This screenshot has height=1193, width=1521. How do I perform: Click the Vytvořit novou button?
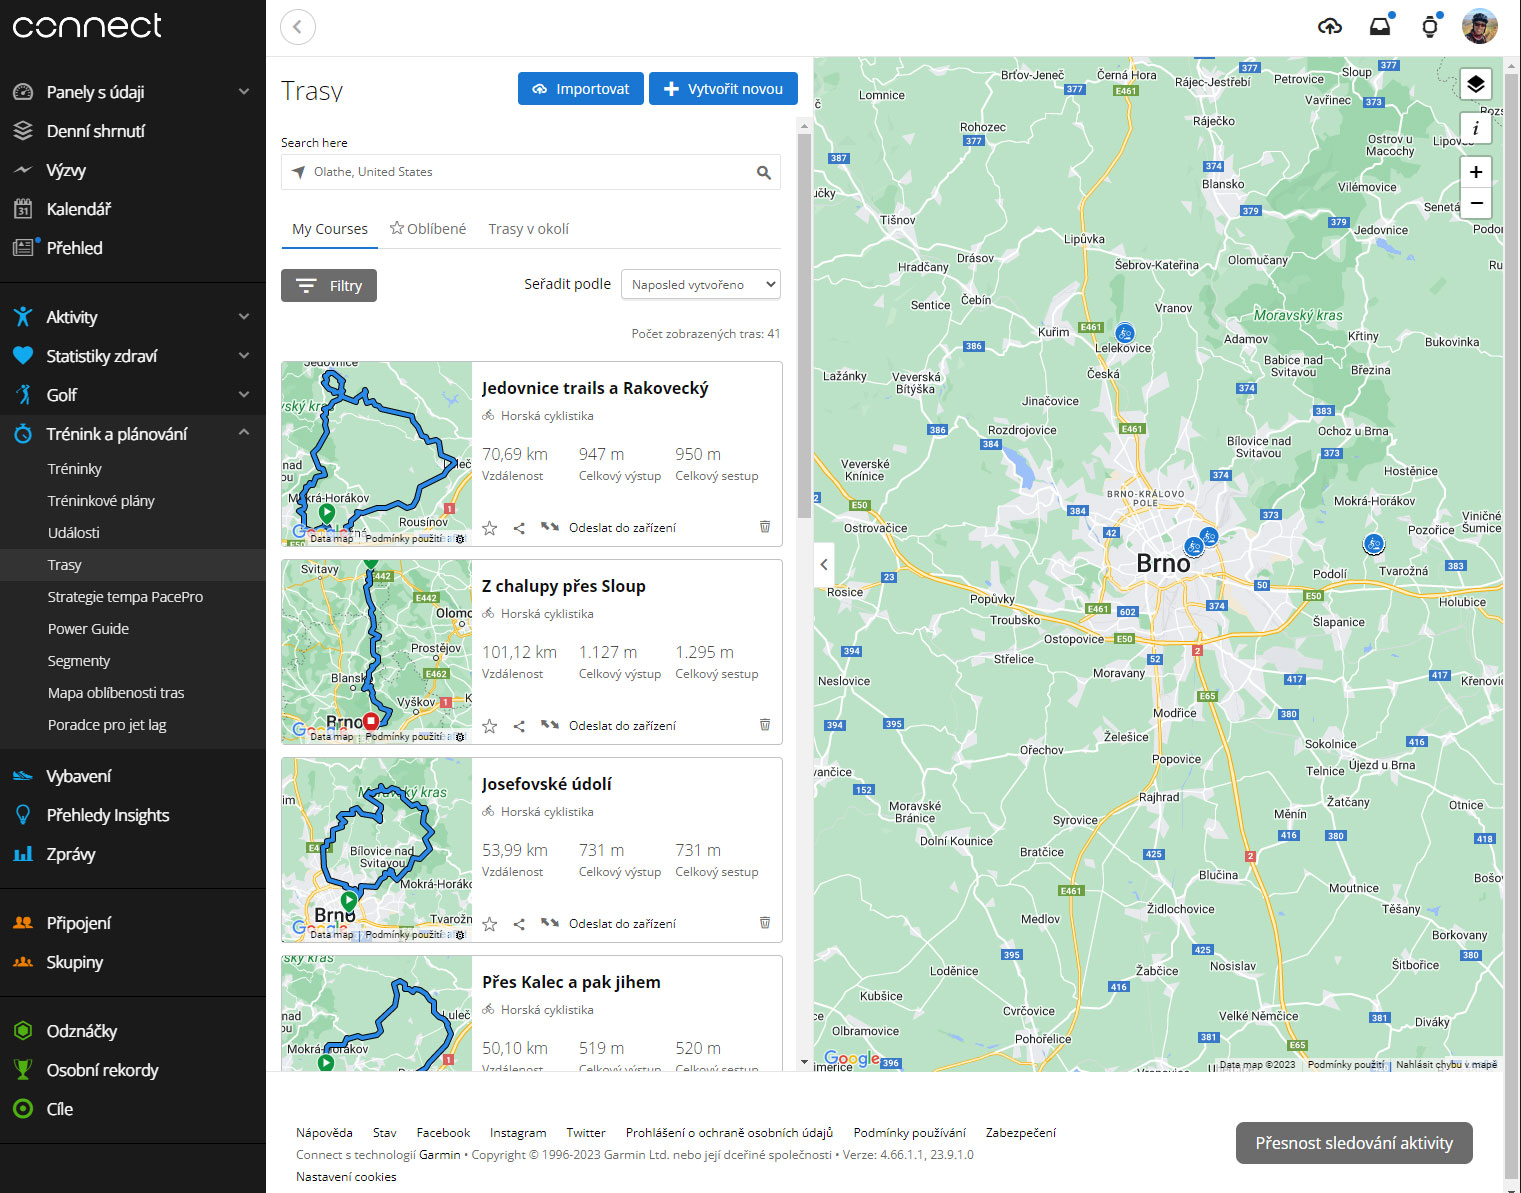tap(723, 89)
